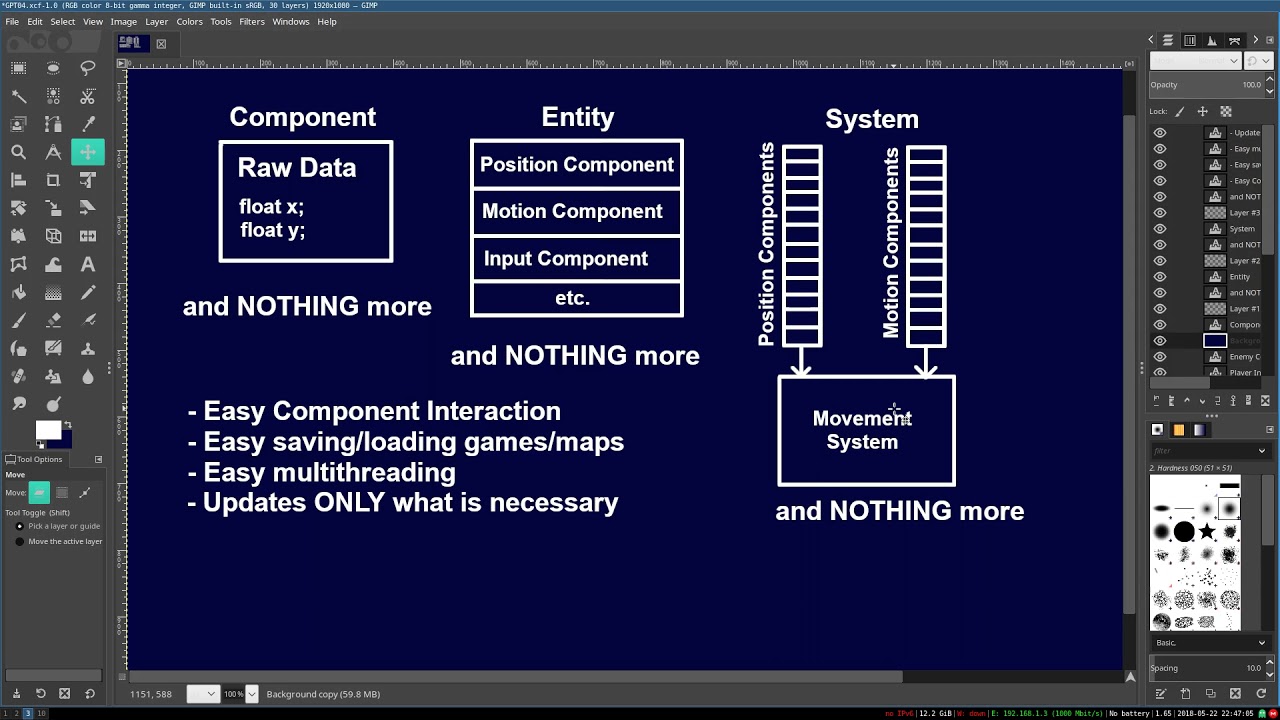Open the Windows menu
The width and height of the screenshot is (1280, 720).
pyautogui.click(x=291, y=21)
